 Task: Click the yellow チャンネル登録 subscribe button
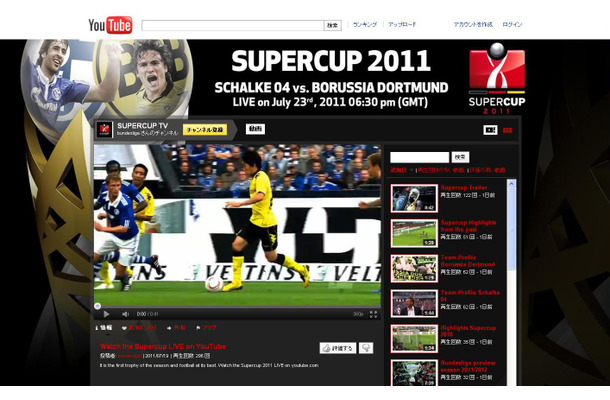[x=205, y=130]
